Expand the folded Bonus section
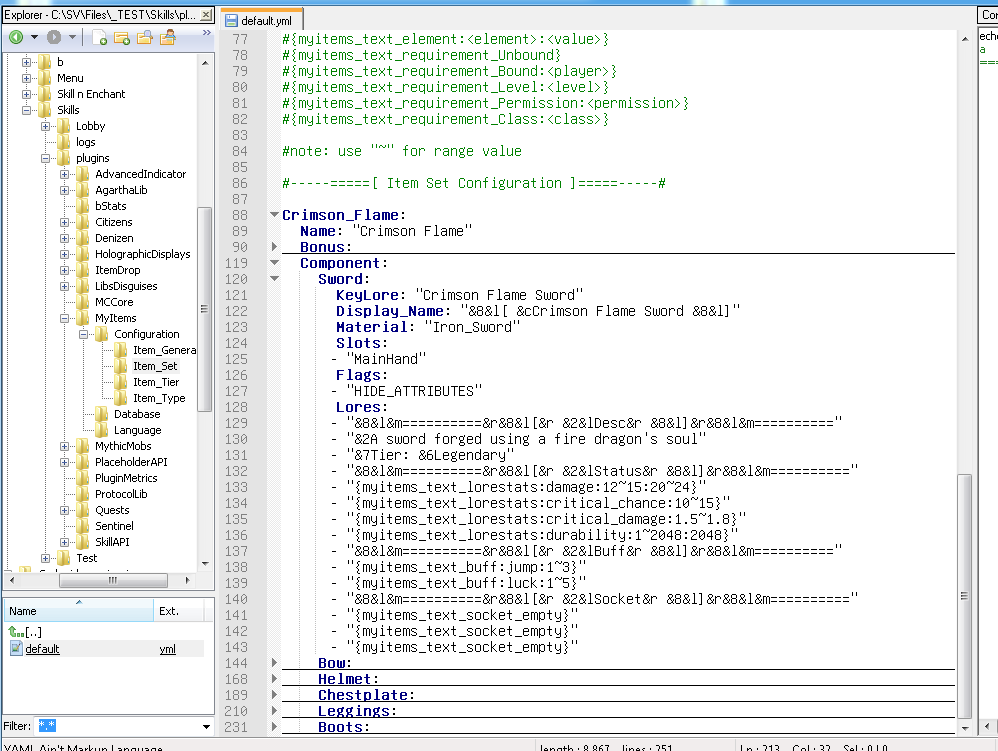998x751 pixels. pos(275,247)
